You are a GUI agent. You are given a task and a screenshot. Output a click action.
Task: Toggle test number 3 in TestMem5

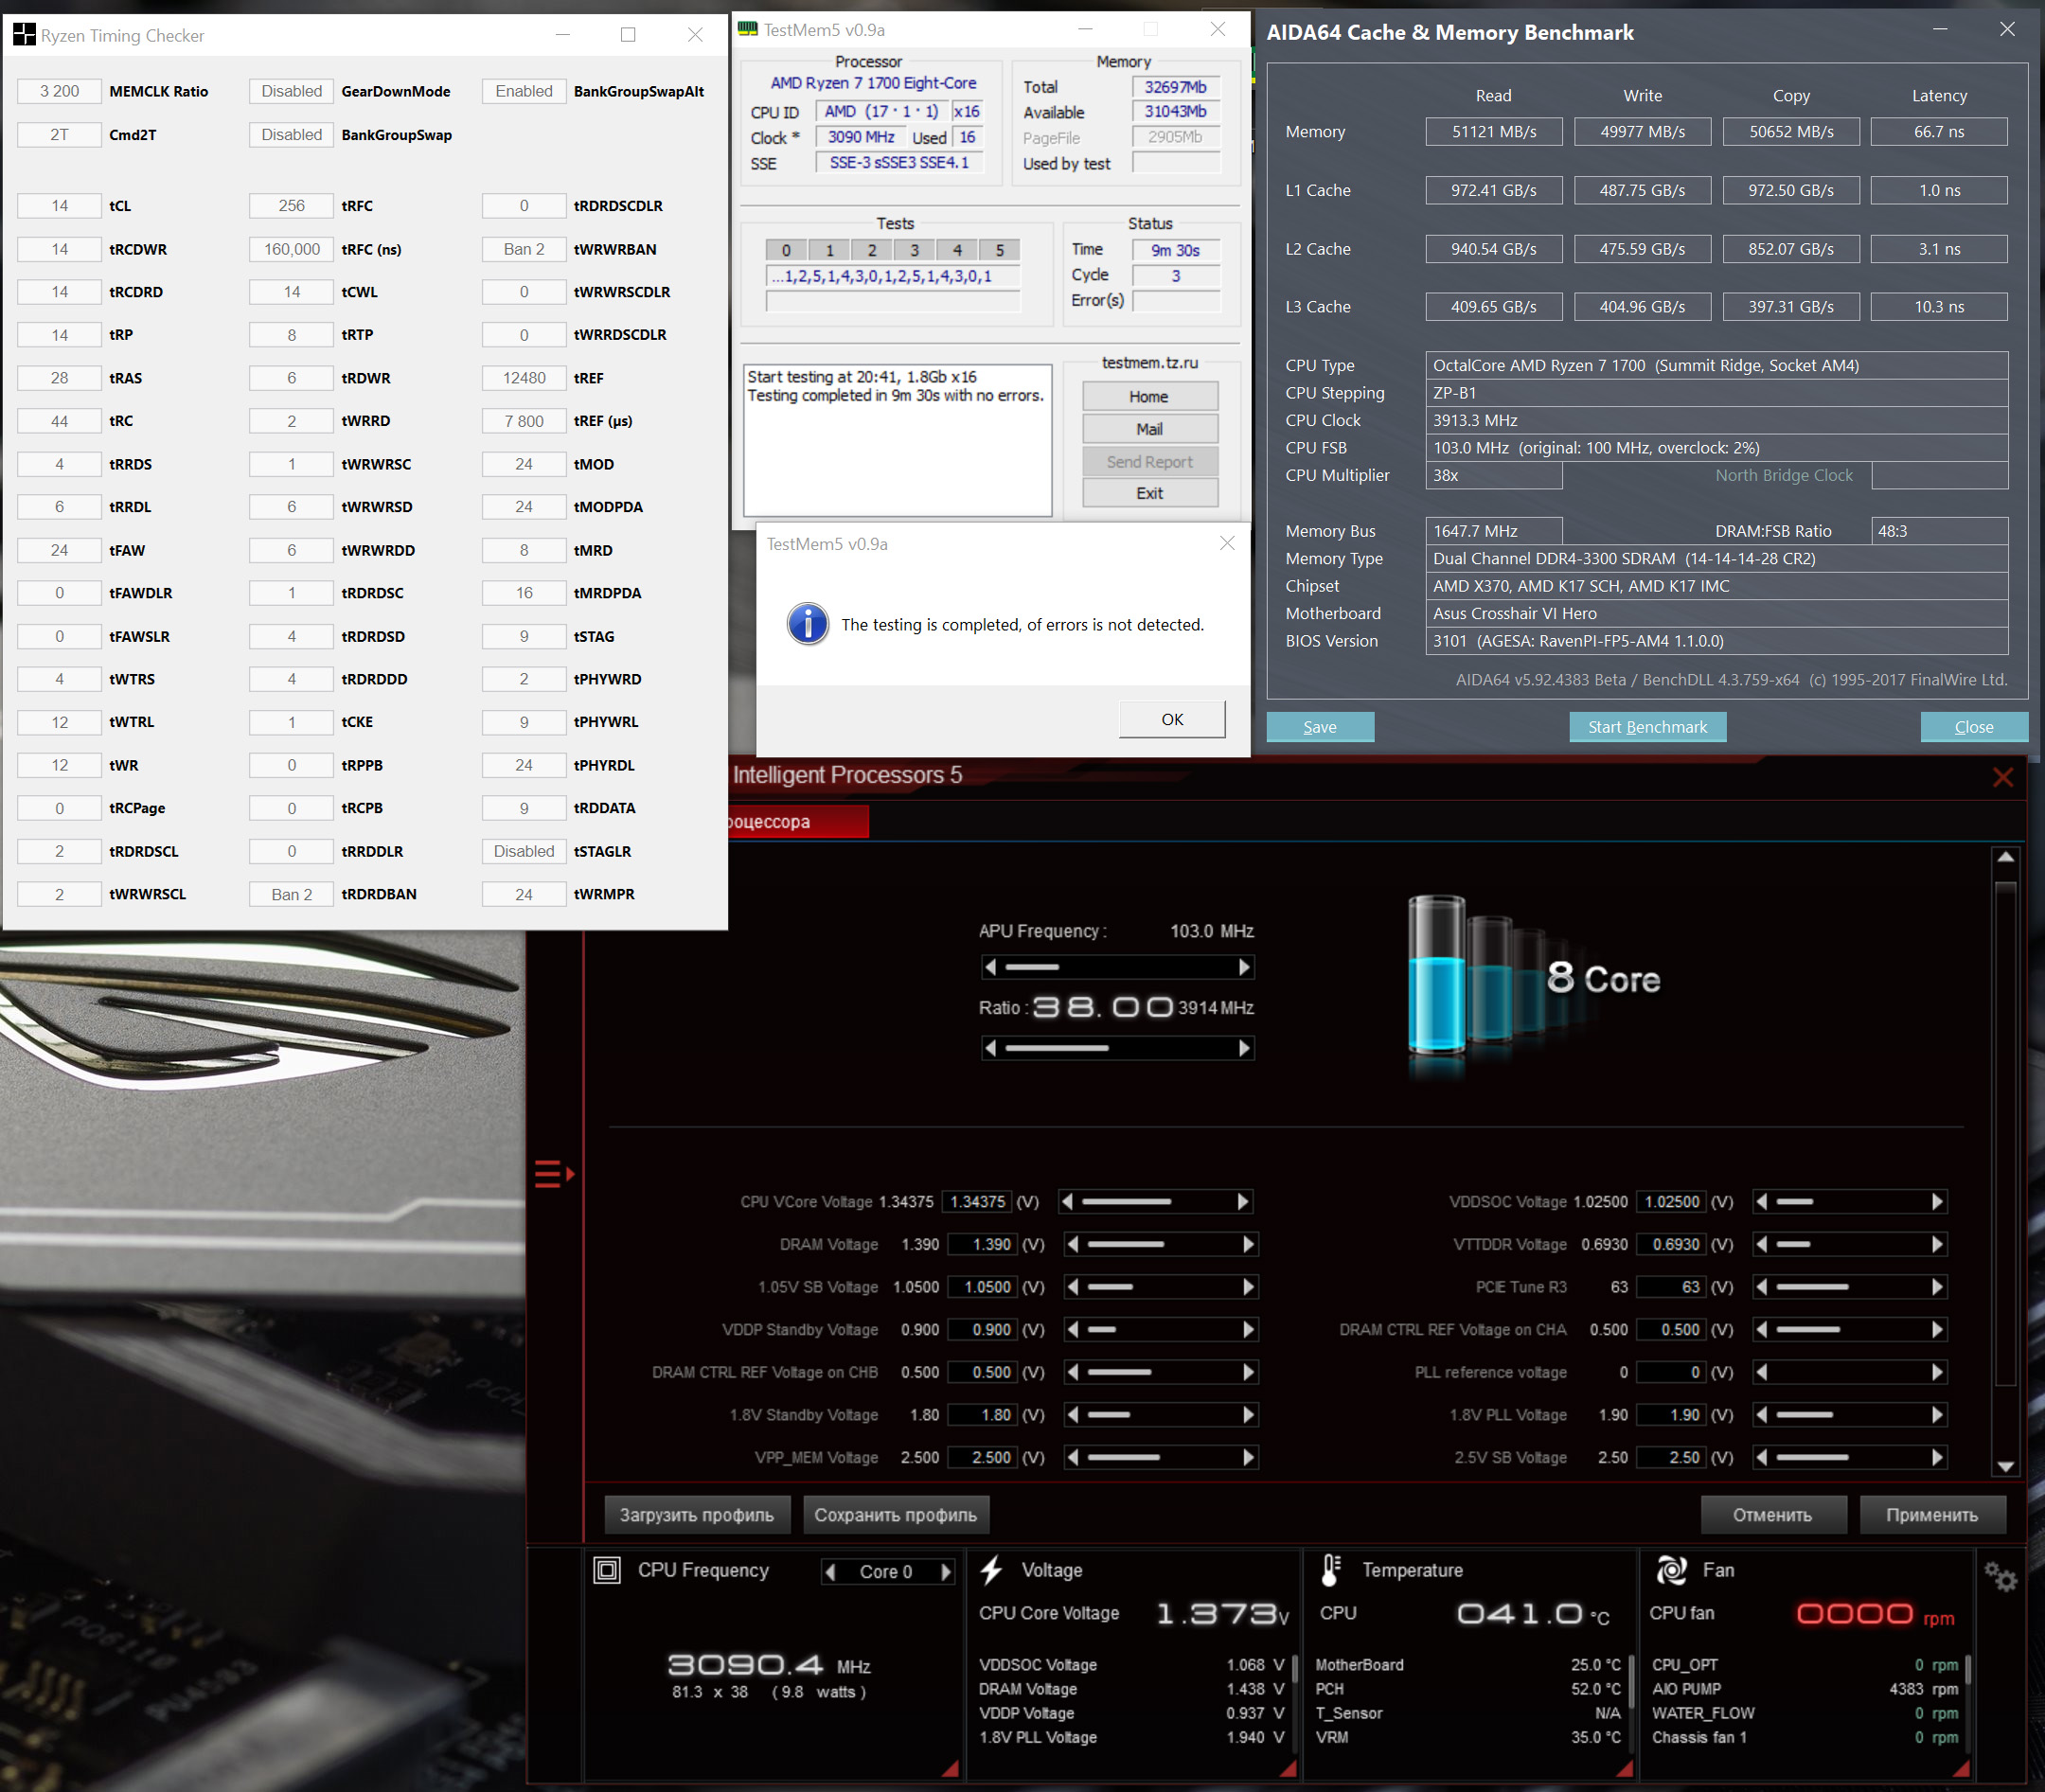coord(914,250)
